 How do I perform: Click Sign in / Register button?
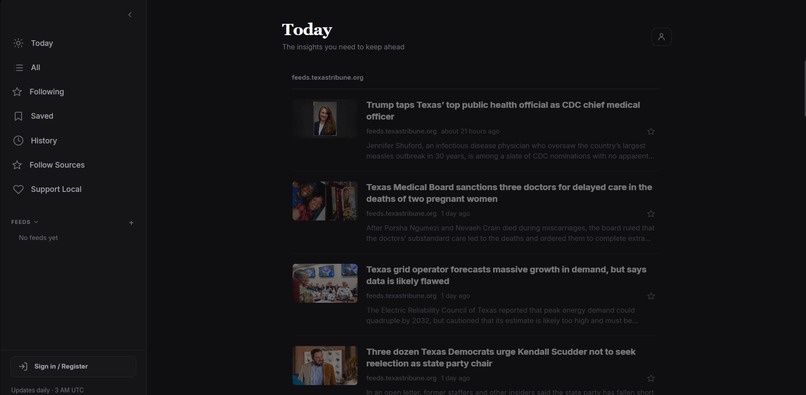coord(74,366)
